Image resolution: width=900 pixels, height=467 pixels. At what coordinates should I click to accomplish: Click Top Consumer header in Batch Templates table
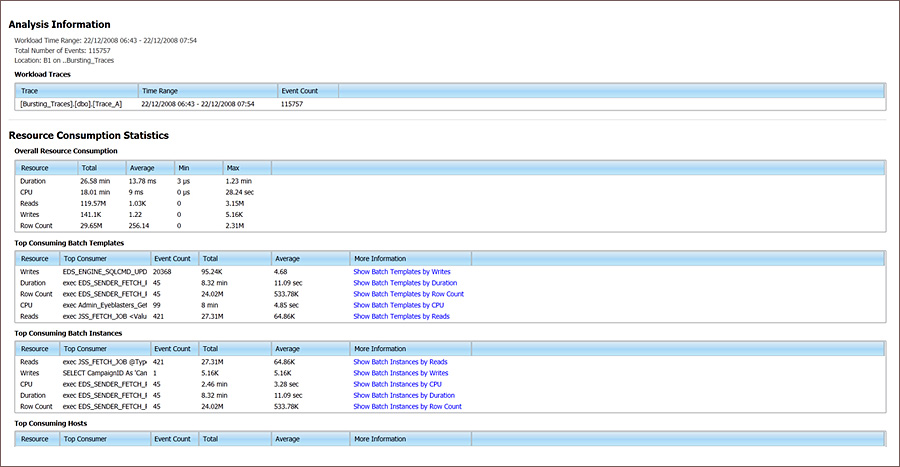(x=105, y=259)
